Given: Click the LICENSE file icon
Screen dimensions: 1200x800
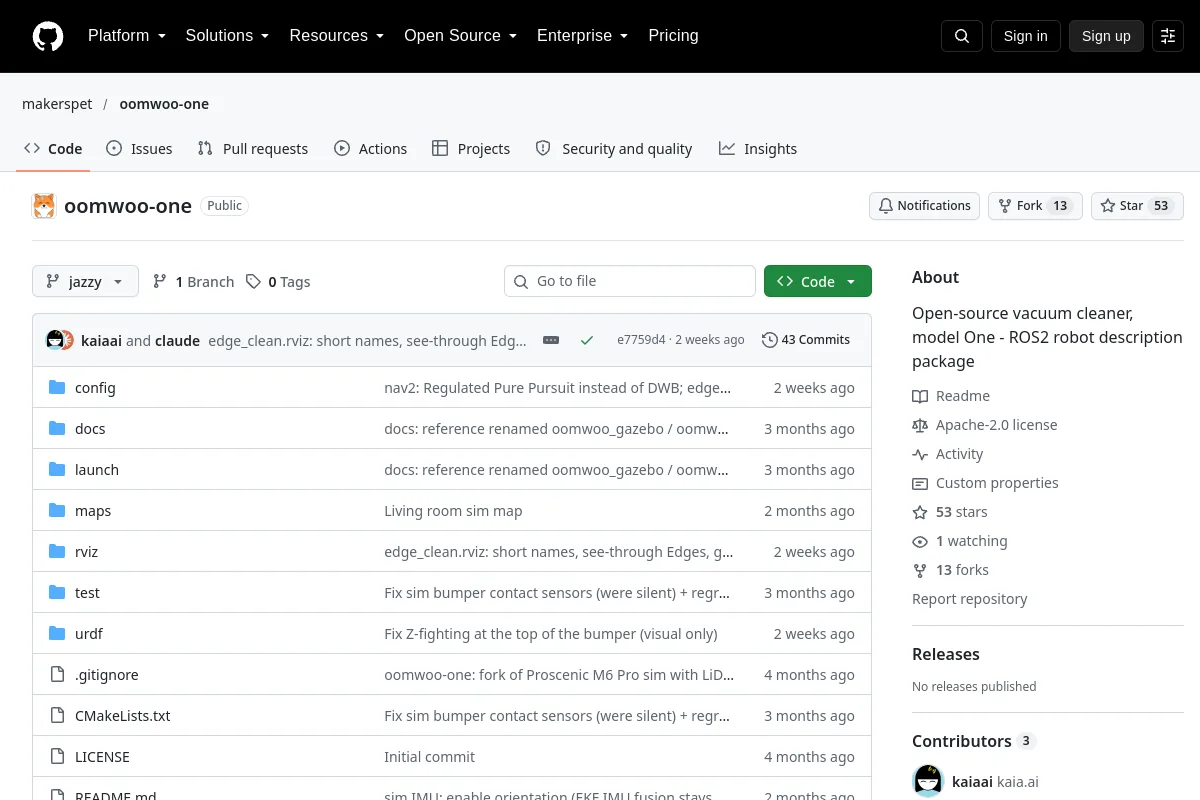Looking at the screenshot, I should (57, 756).
